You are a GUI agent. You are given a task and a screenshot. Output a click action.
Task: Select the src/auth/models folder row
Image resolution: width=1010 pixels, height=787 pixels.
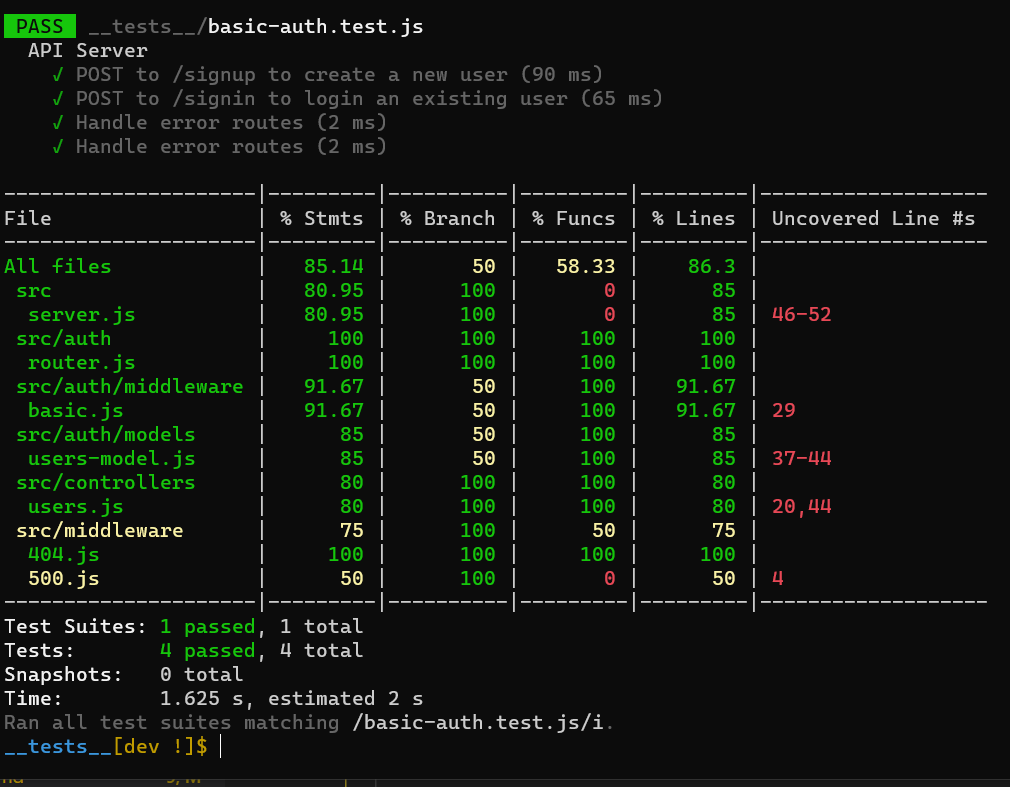(106, 434)
